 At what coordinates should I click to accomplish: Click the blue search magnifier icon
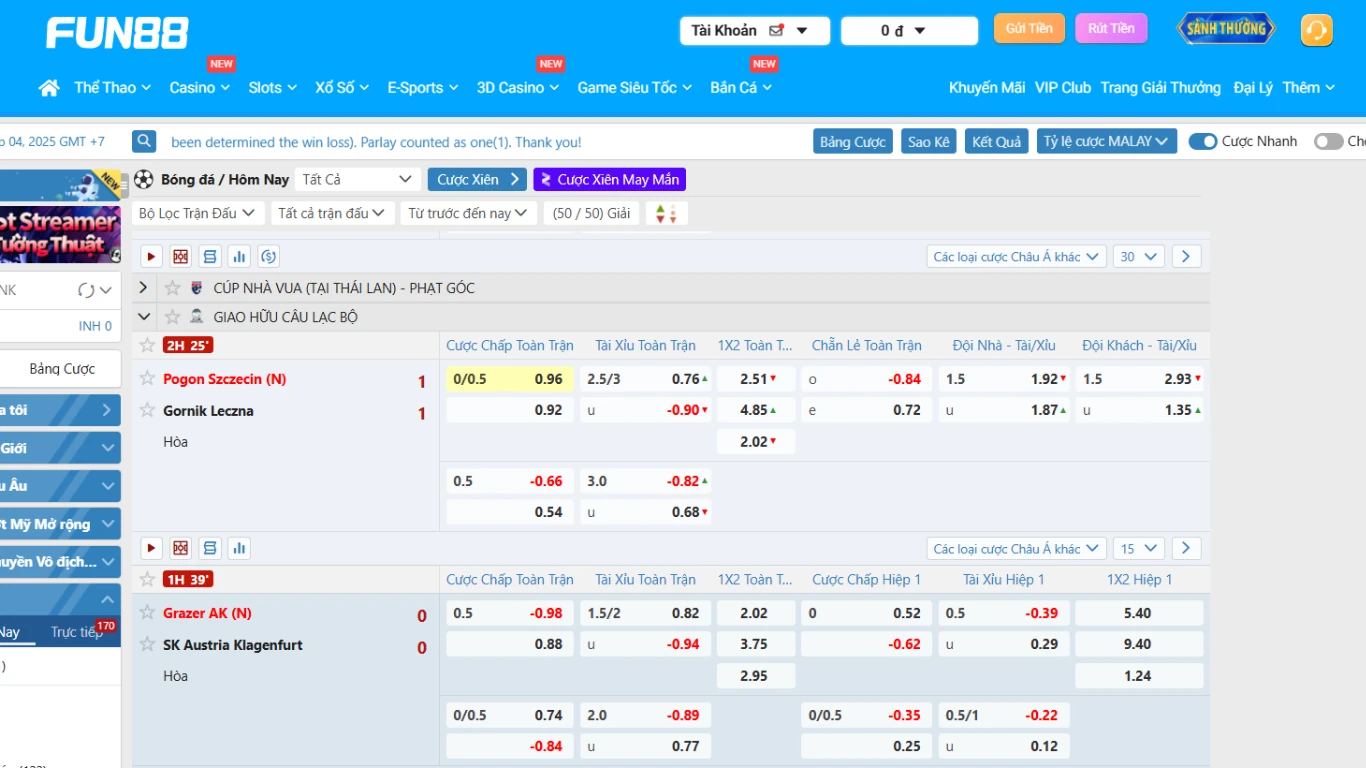(144, 142)
